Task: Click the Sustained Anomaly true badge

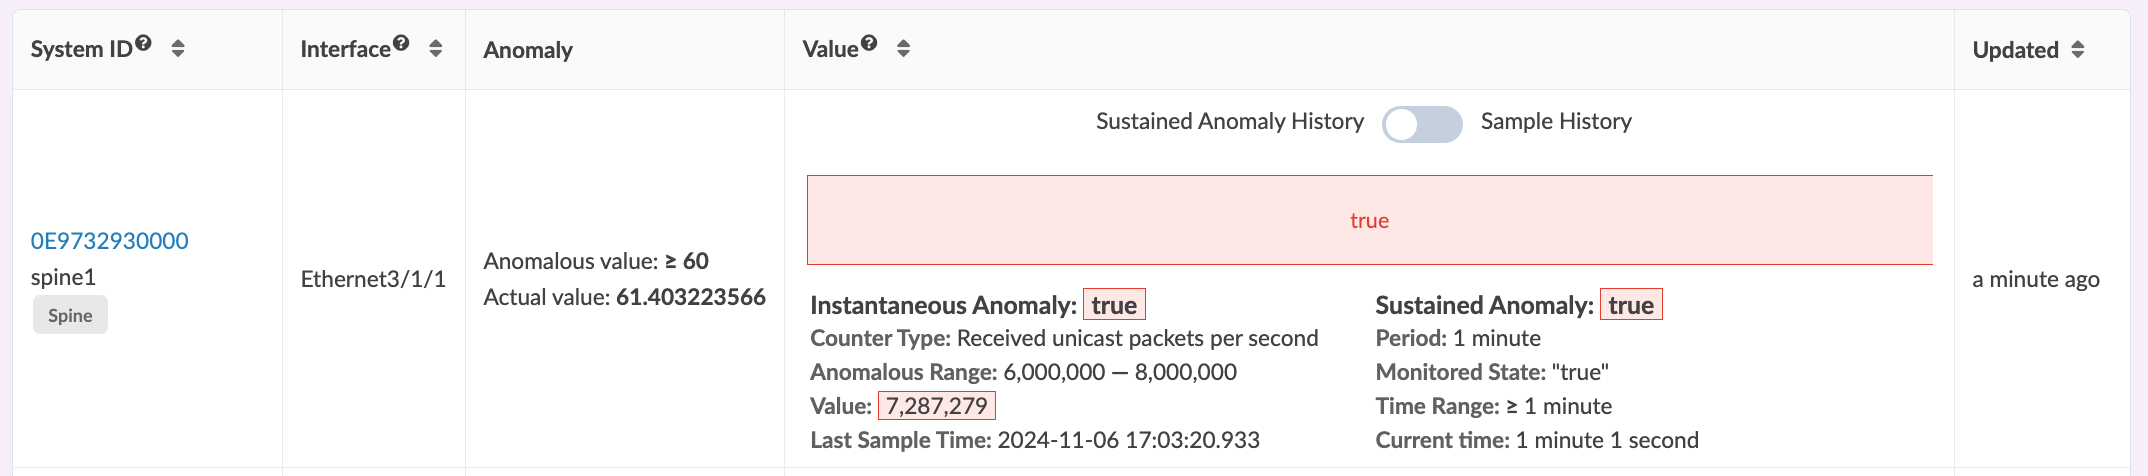Action: click(1631, 305)
